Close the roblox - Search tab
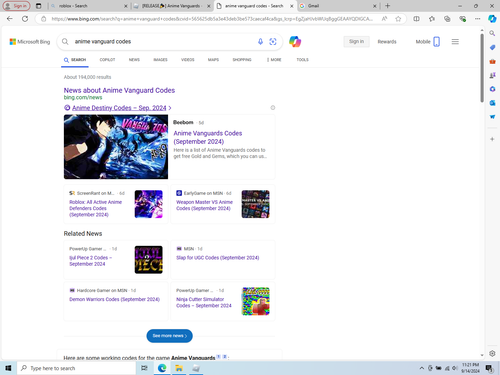 coord(126,6)
